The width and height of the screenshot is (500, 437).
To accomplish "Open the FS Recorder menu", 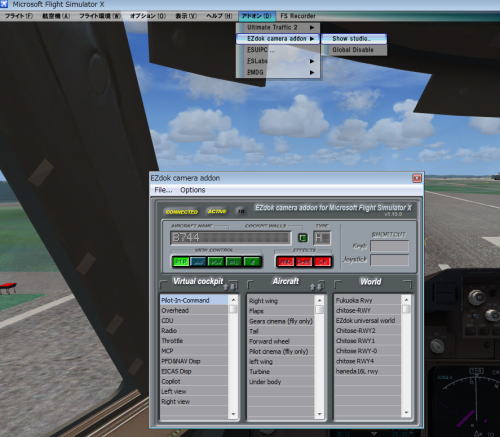I will tap(298, 16).
